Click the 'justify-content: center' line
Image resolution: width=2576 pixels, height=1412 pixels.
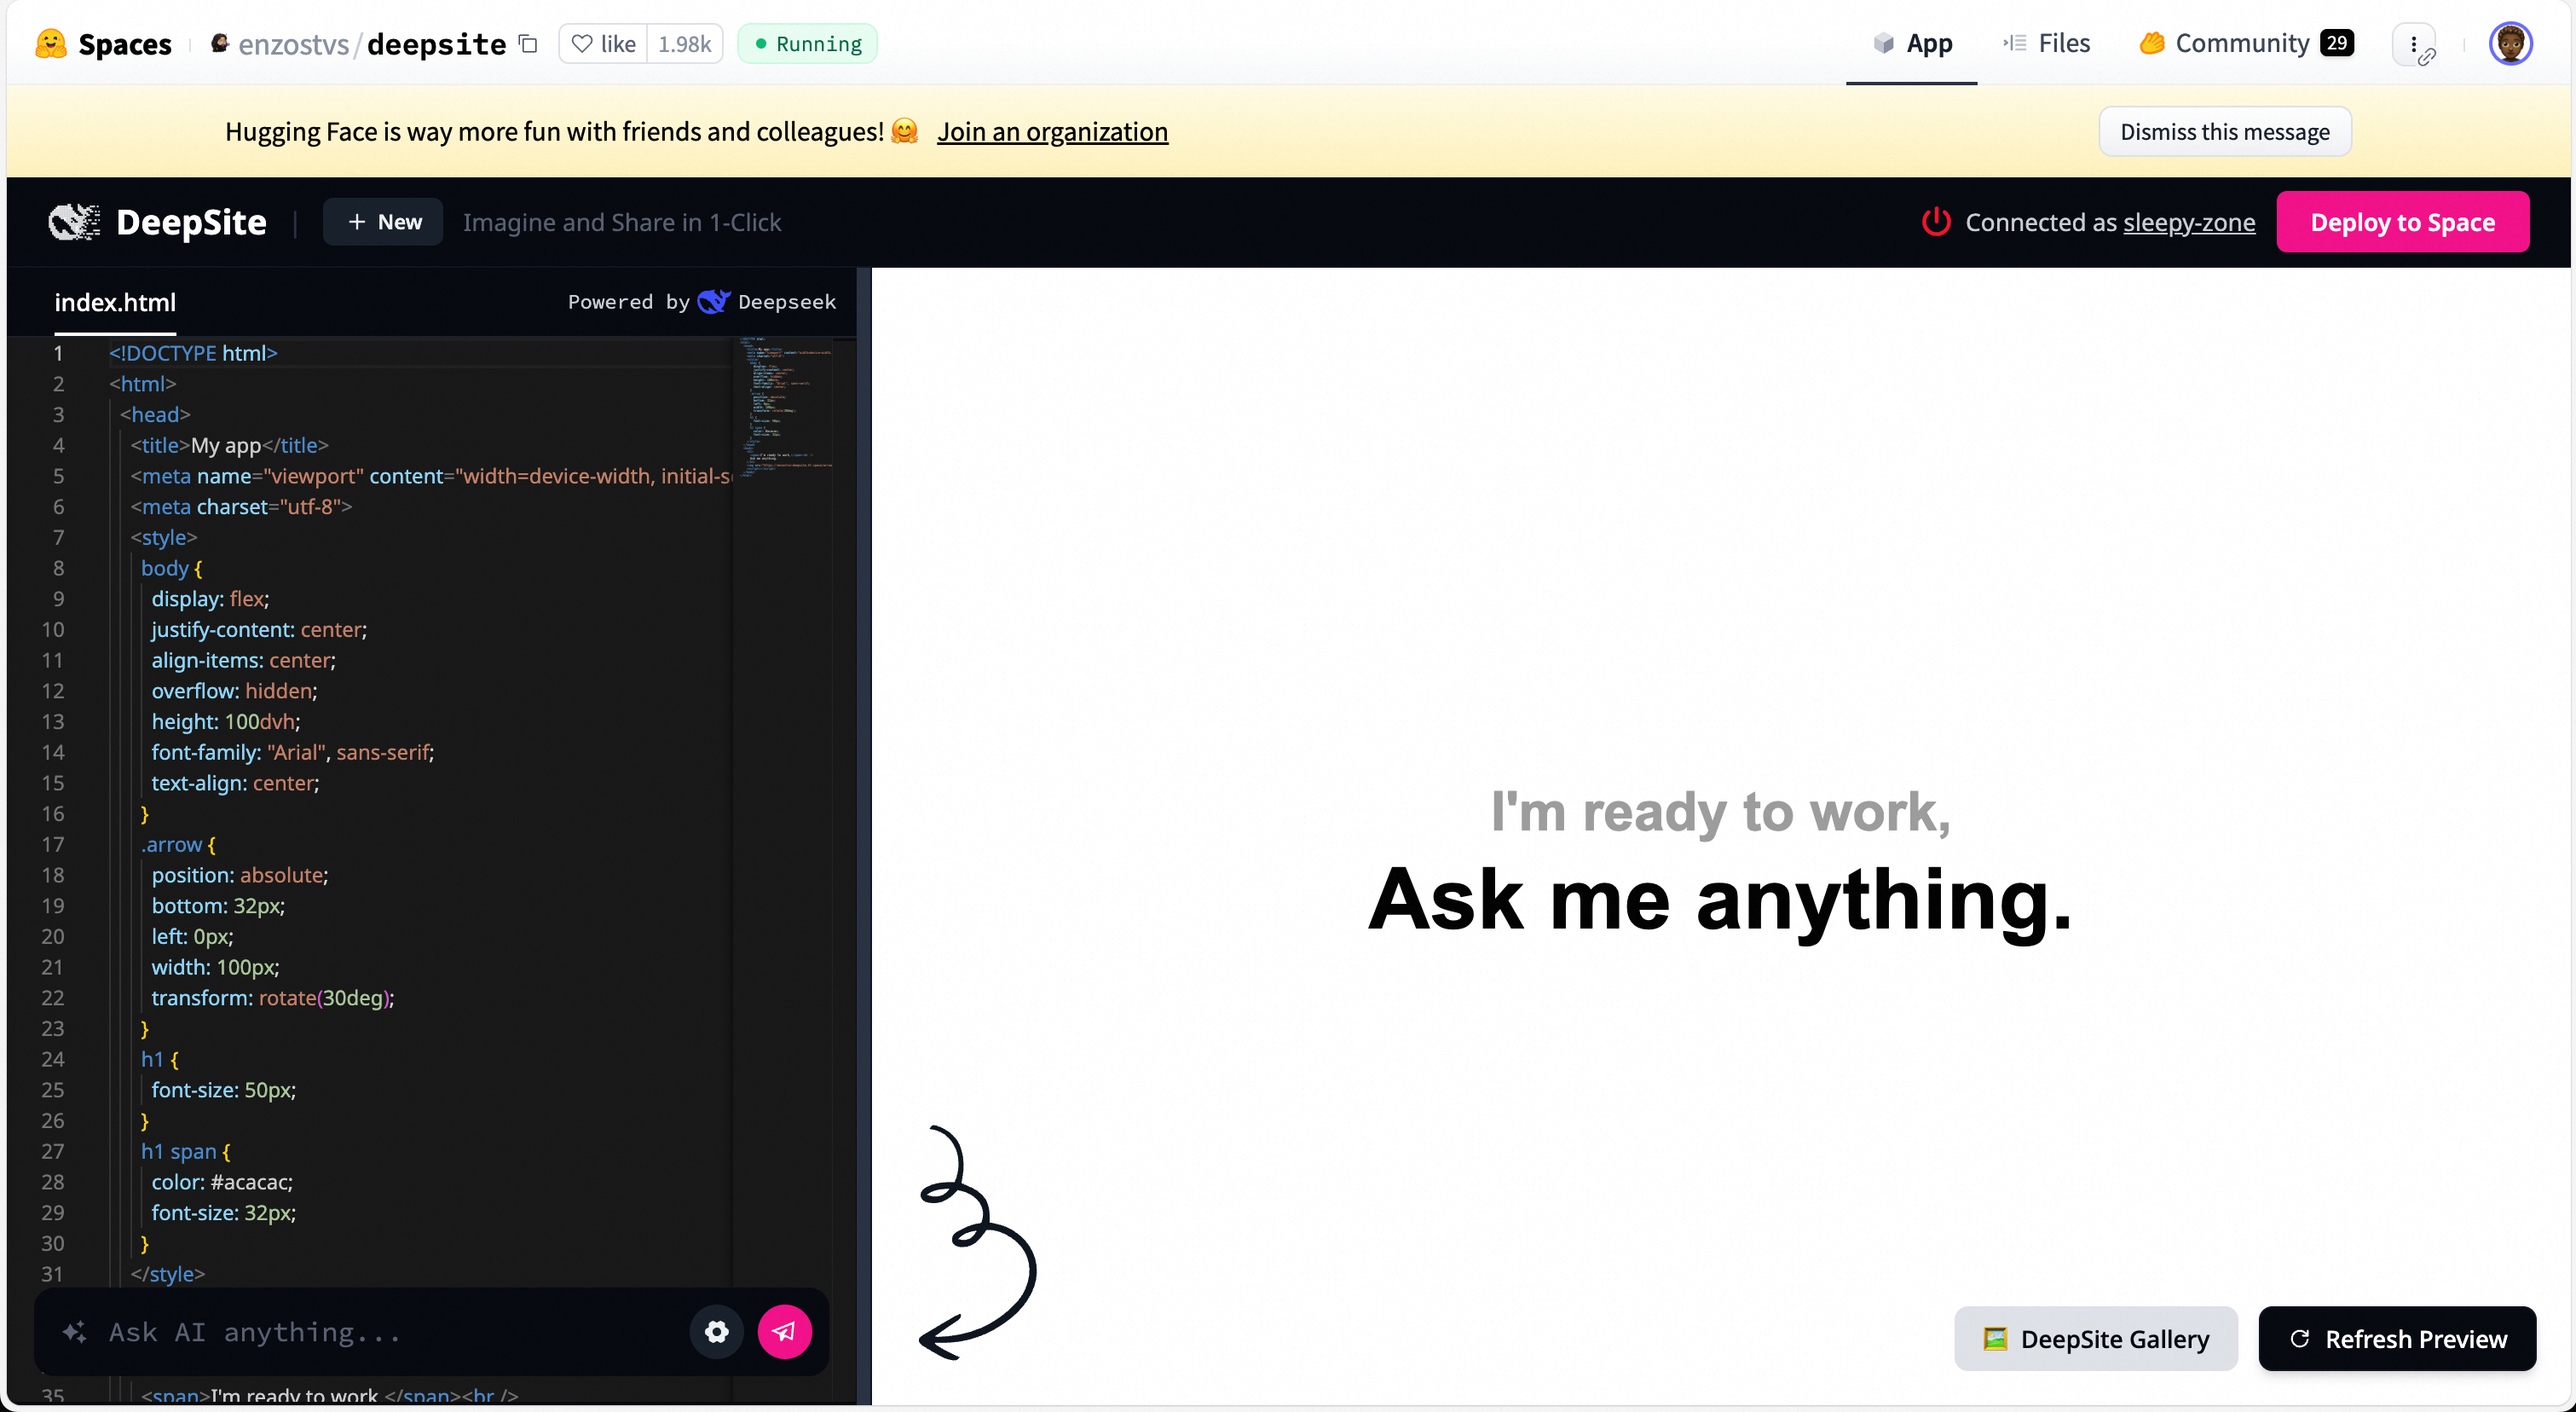[259, 630]
